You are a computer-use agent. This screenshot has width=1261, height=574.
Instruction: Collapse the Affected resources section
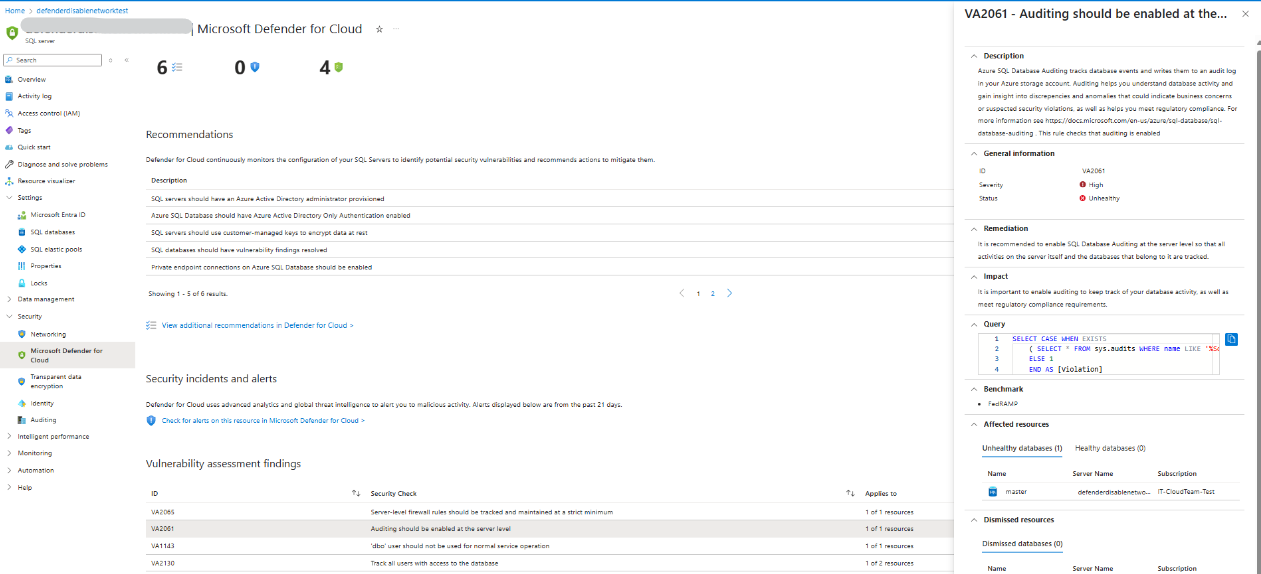point(975,424)
